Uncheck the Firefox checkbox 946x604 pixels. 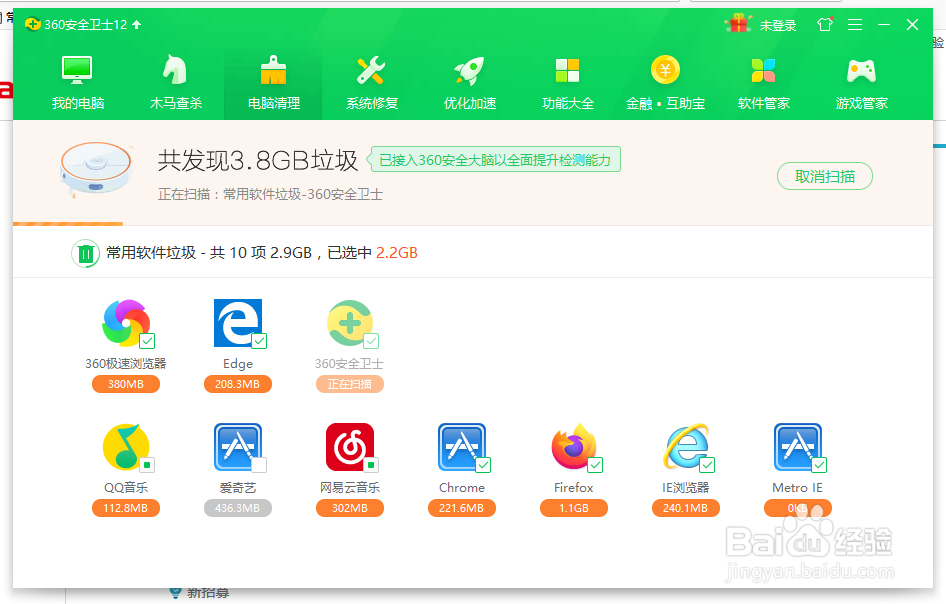(595, 465)
